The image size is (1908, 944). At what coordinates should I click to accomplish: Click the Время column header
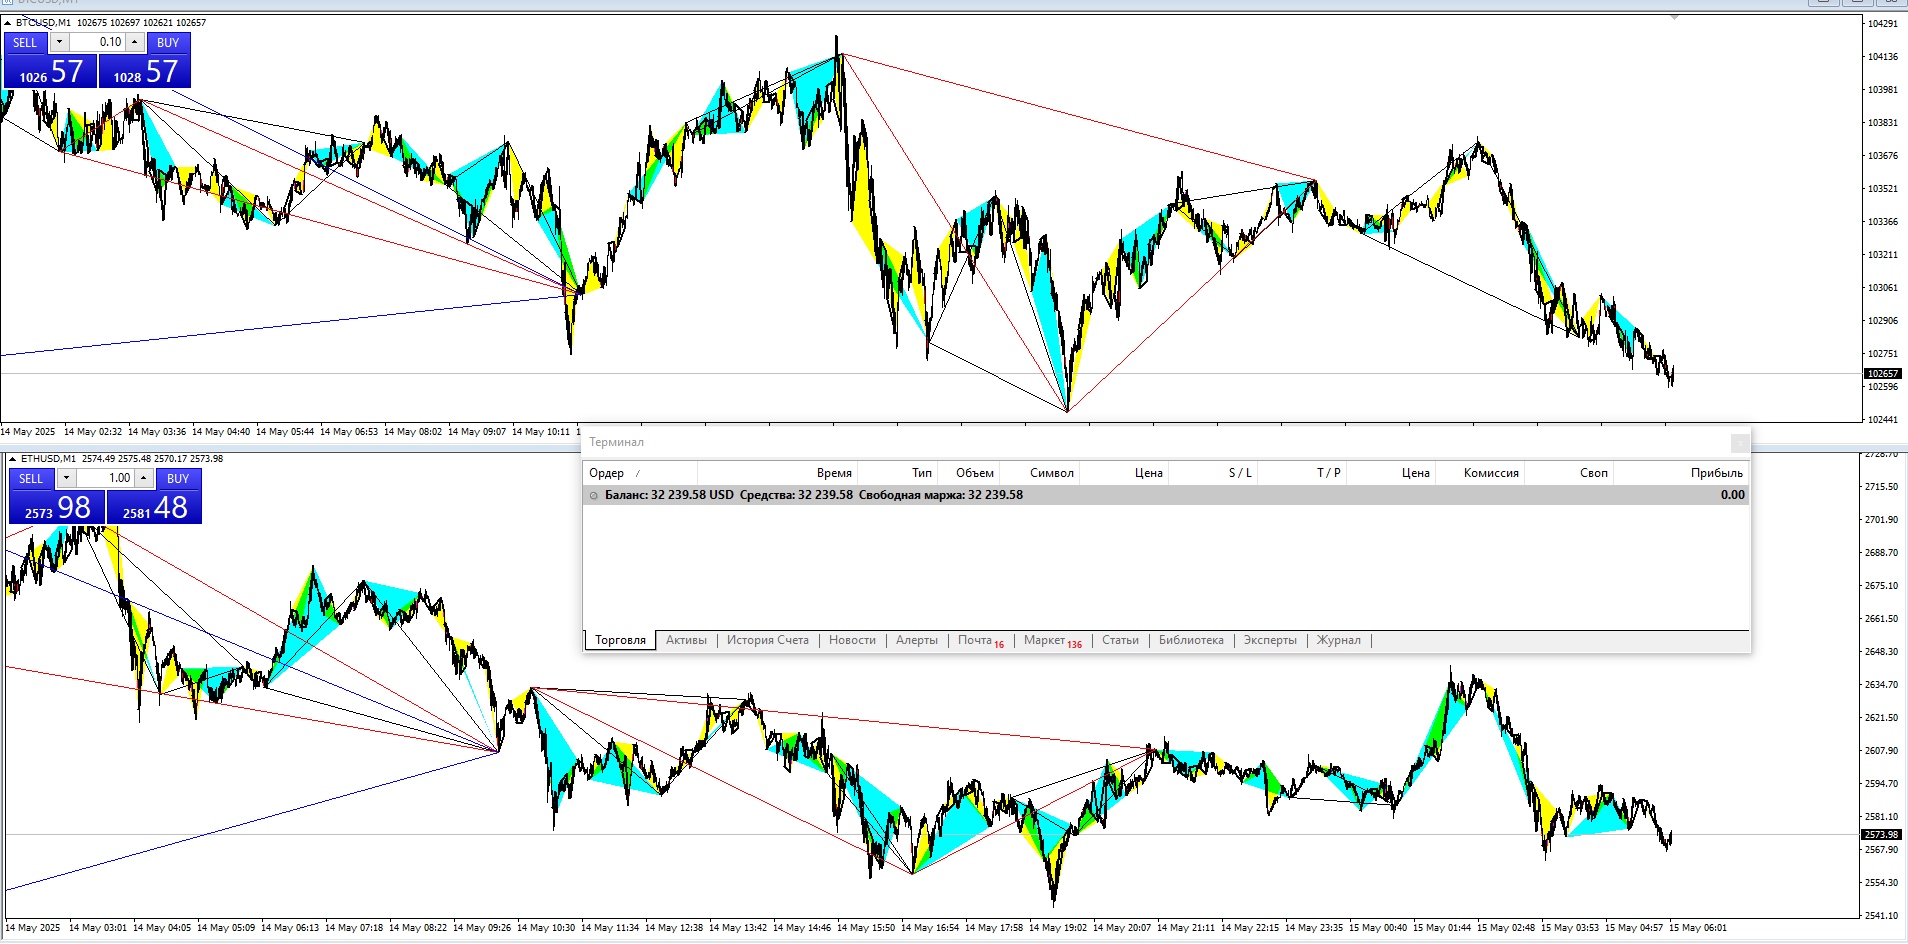click(x=777, y=473)
